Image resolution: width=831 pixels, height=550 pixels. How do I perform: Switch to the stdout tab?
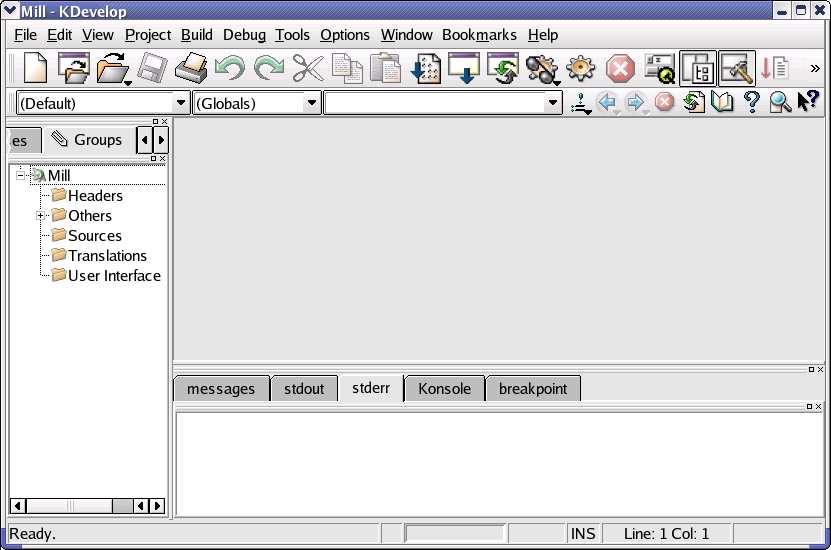point(304,389)
